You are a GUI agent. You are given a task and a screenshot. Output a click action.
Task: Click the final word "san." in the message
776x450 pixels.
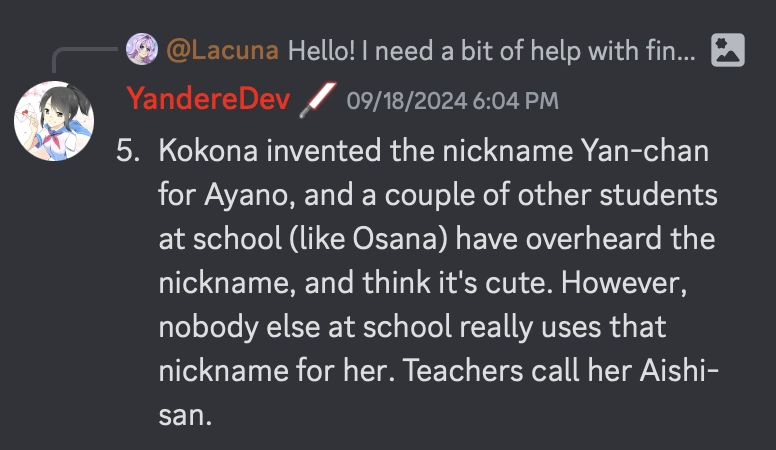185,411
